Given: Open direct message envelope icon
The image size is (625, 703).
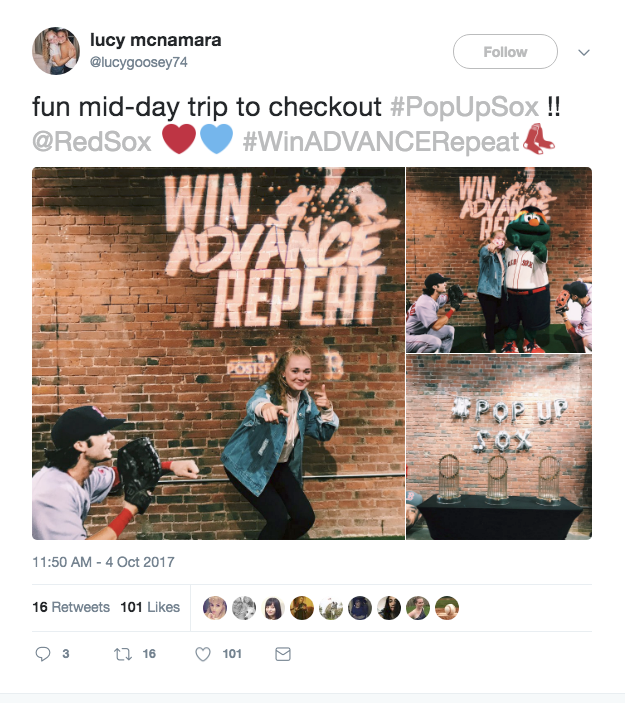Looking at the screenshot, I should point(282,654).
